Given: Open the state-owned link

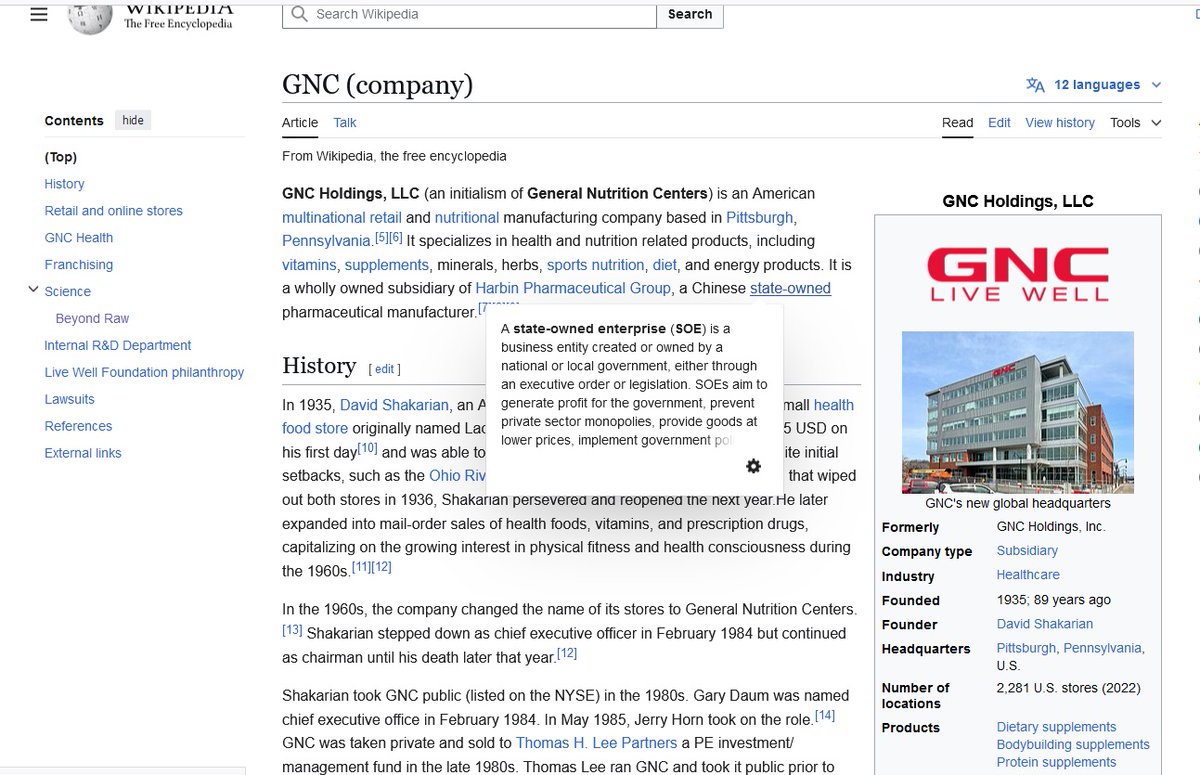Looking at the screenshot, I should [x=790, y=289].
